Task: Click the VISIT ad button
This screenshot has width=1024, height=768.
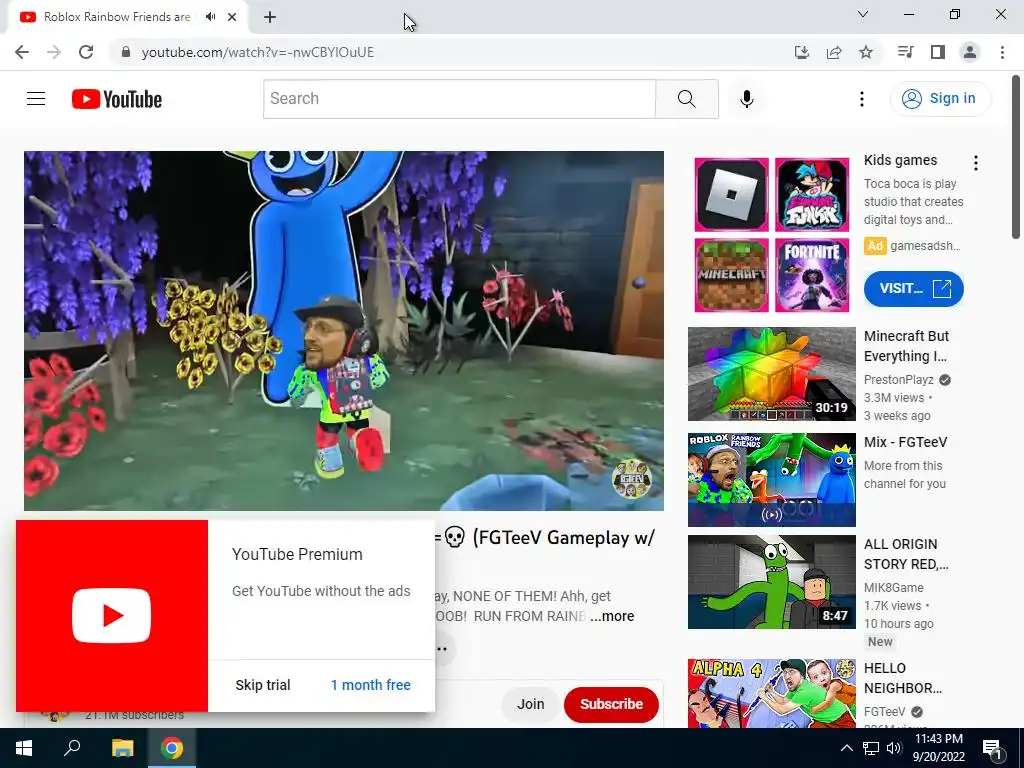Action: (x=914, y=289)
